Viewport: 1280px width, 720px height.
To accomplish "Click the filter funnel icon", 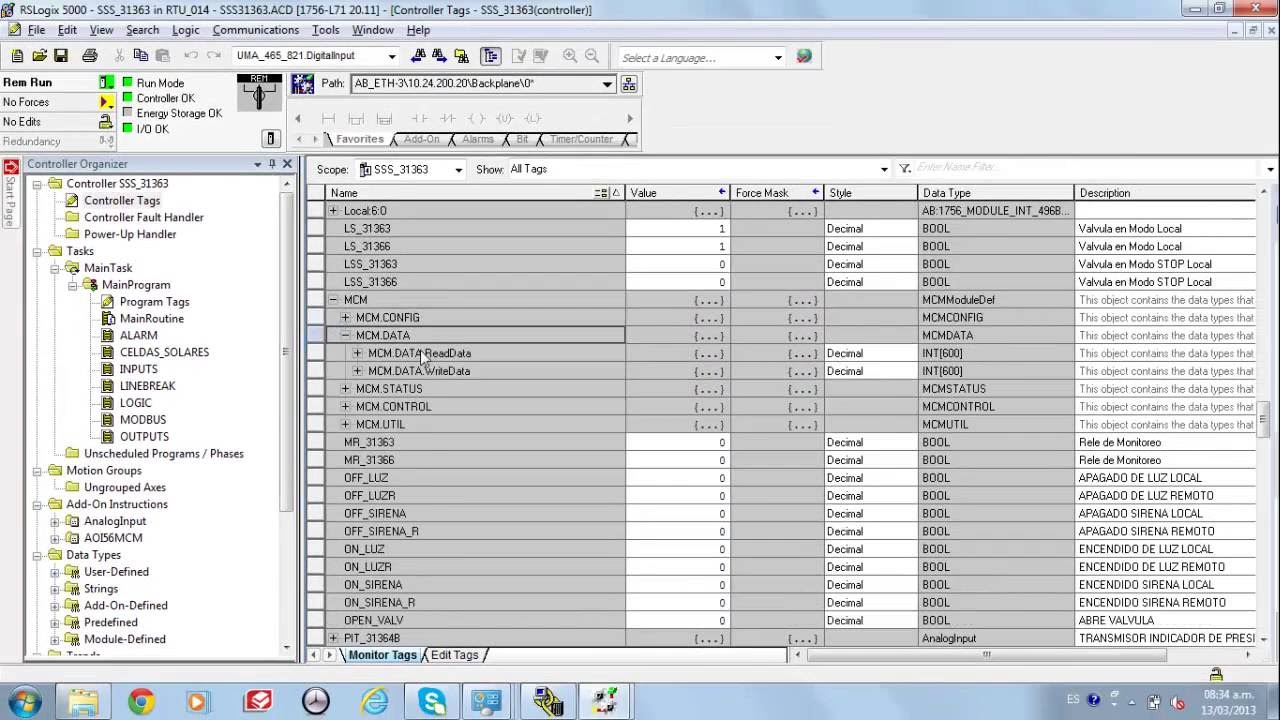I will click(x=904, y=169).
